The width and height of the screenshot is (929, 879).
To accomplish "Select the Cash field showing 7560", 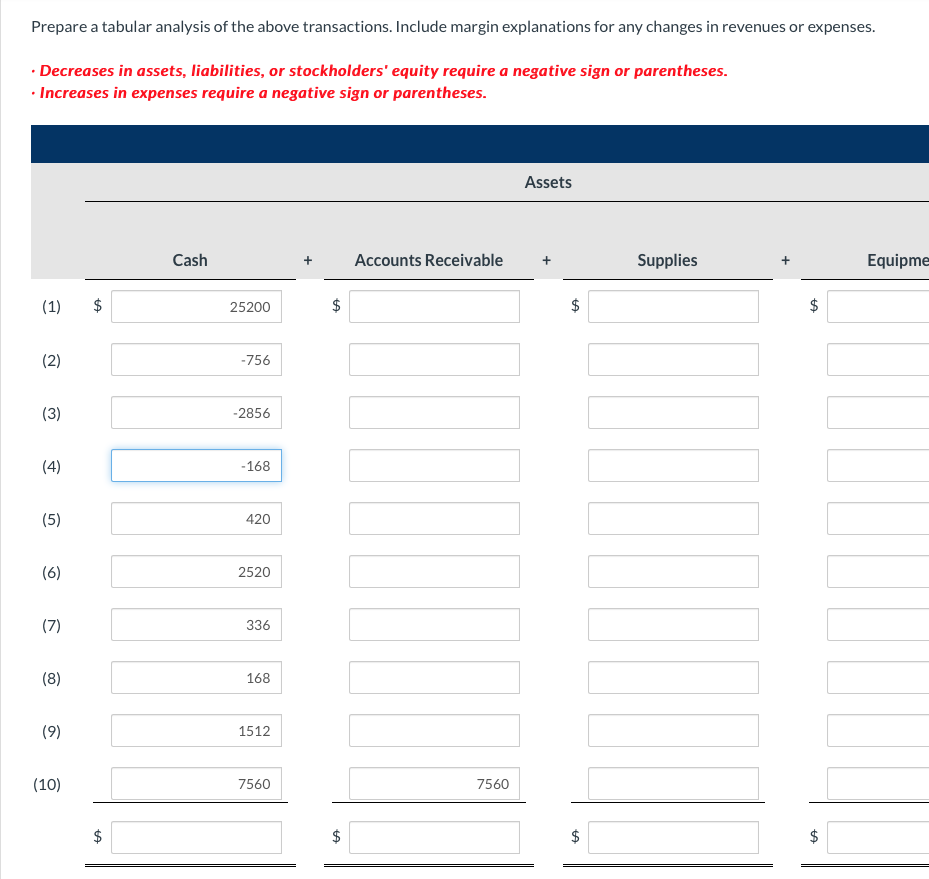I will pos(196,784).
